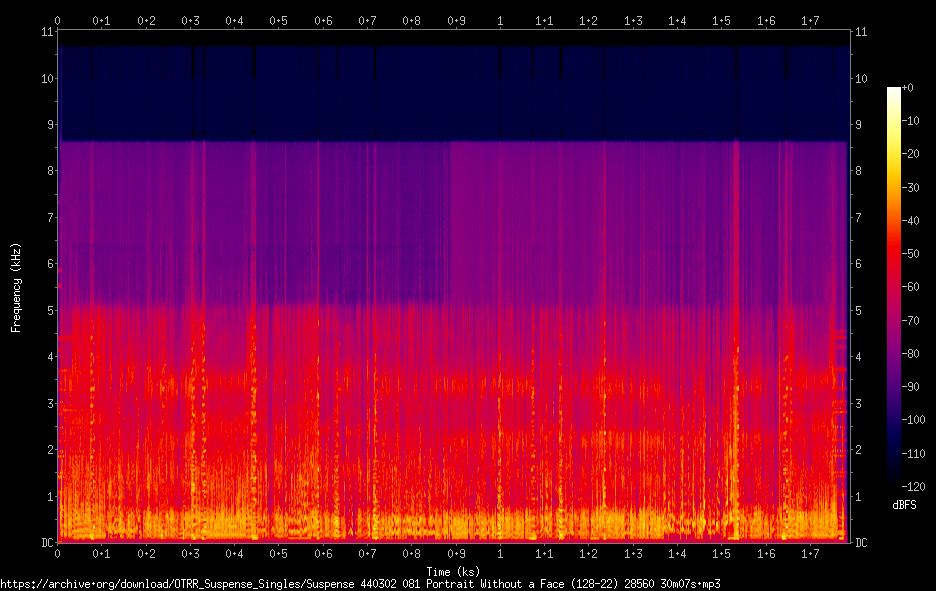Viewport: 936px width, 591px height.
Task: Click the 1·7 marker on bottom time axis
Action: click(x=810, y=554)
